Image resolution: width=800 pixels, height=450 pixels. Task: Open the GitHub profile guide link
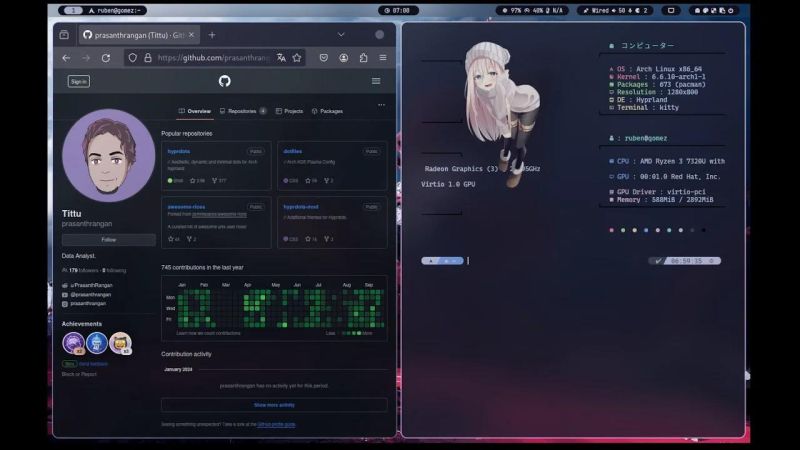click(x=276, y=424)
